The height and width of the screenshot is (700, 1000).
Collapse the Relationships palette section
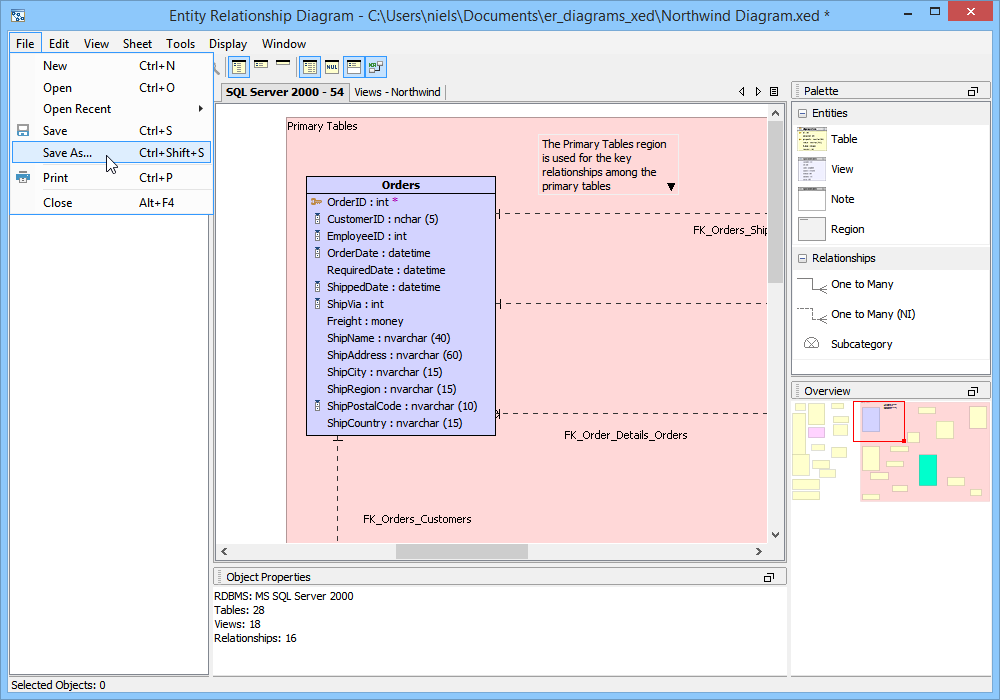tap(802, 258)
